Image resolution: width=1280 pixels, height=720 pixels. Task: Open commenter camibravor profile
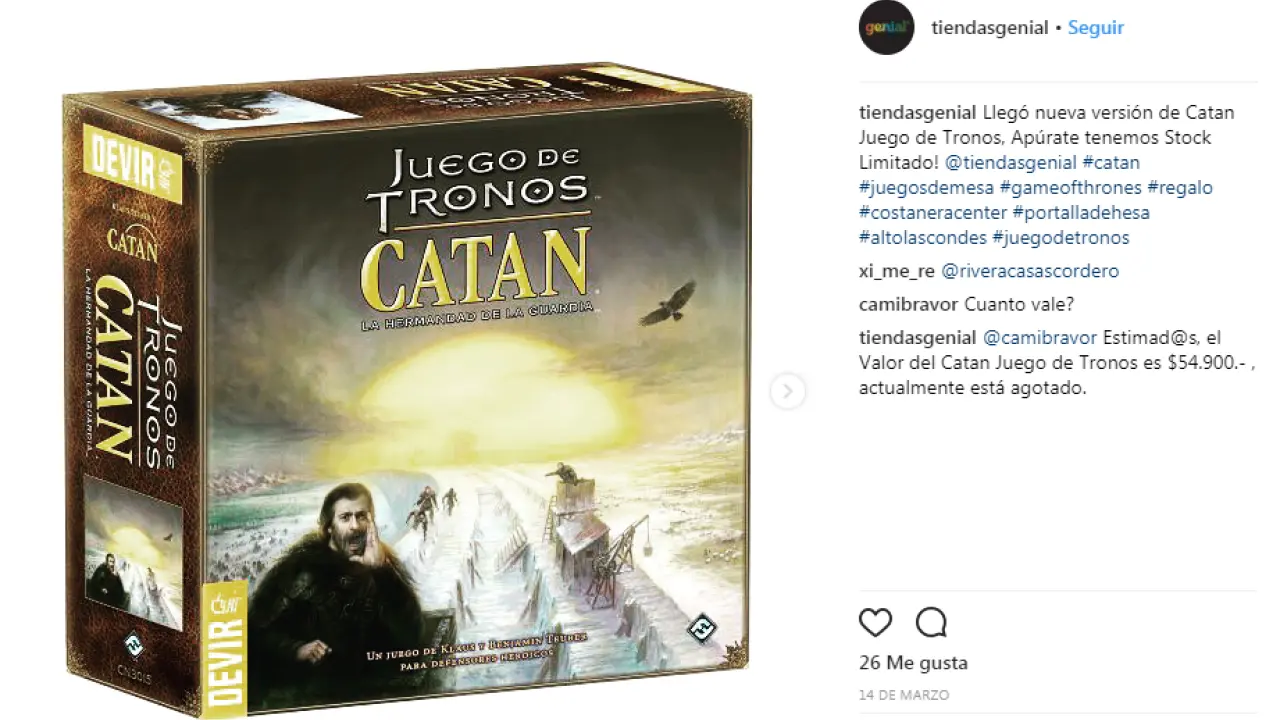point(908,304)
